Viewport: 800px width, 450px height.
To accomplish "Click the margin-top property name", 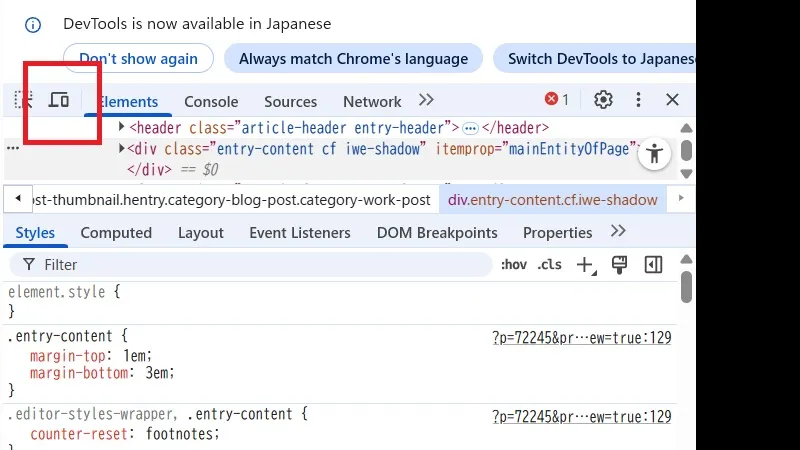I will pyautogui.click(x=67, y=356).
